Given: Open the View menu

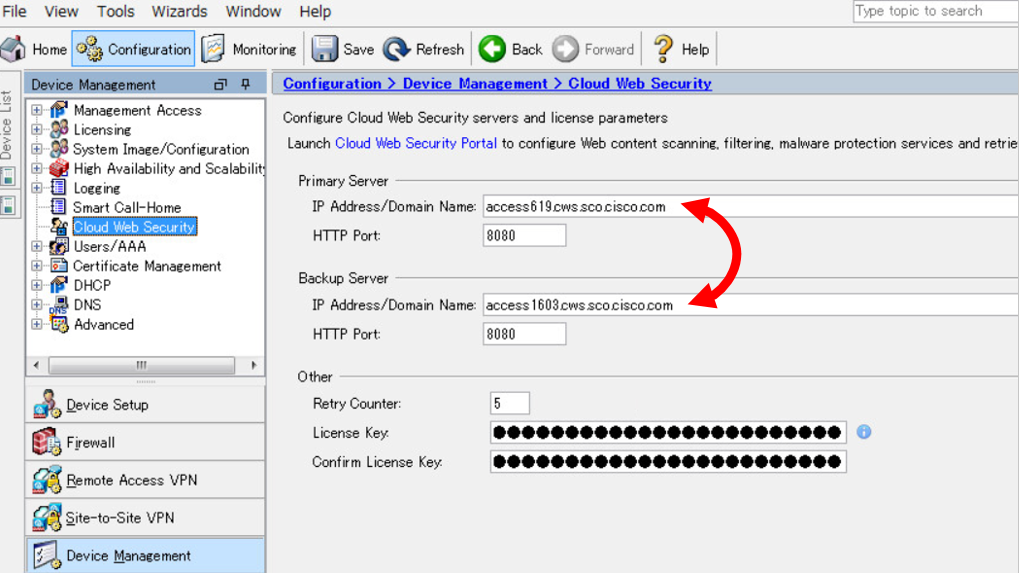Looking at the screenshot, I should 61,12.
